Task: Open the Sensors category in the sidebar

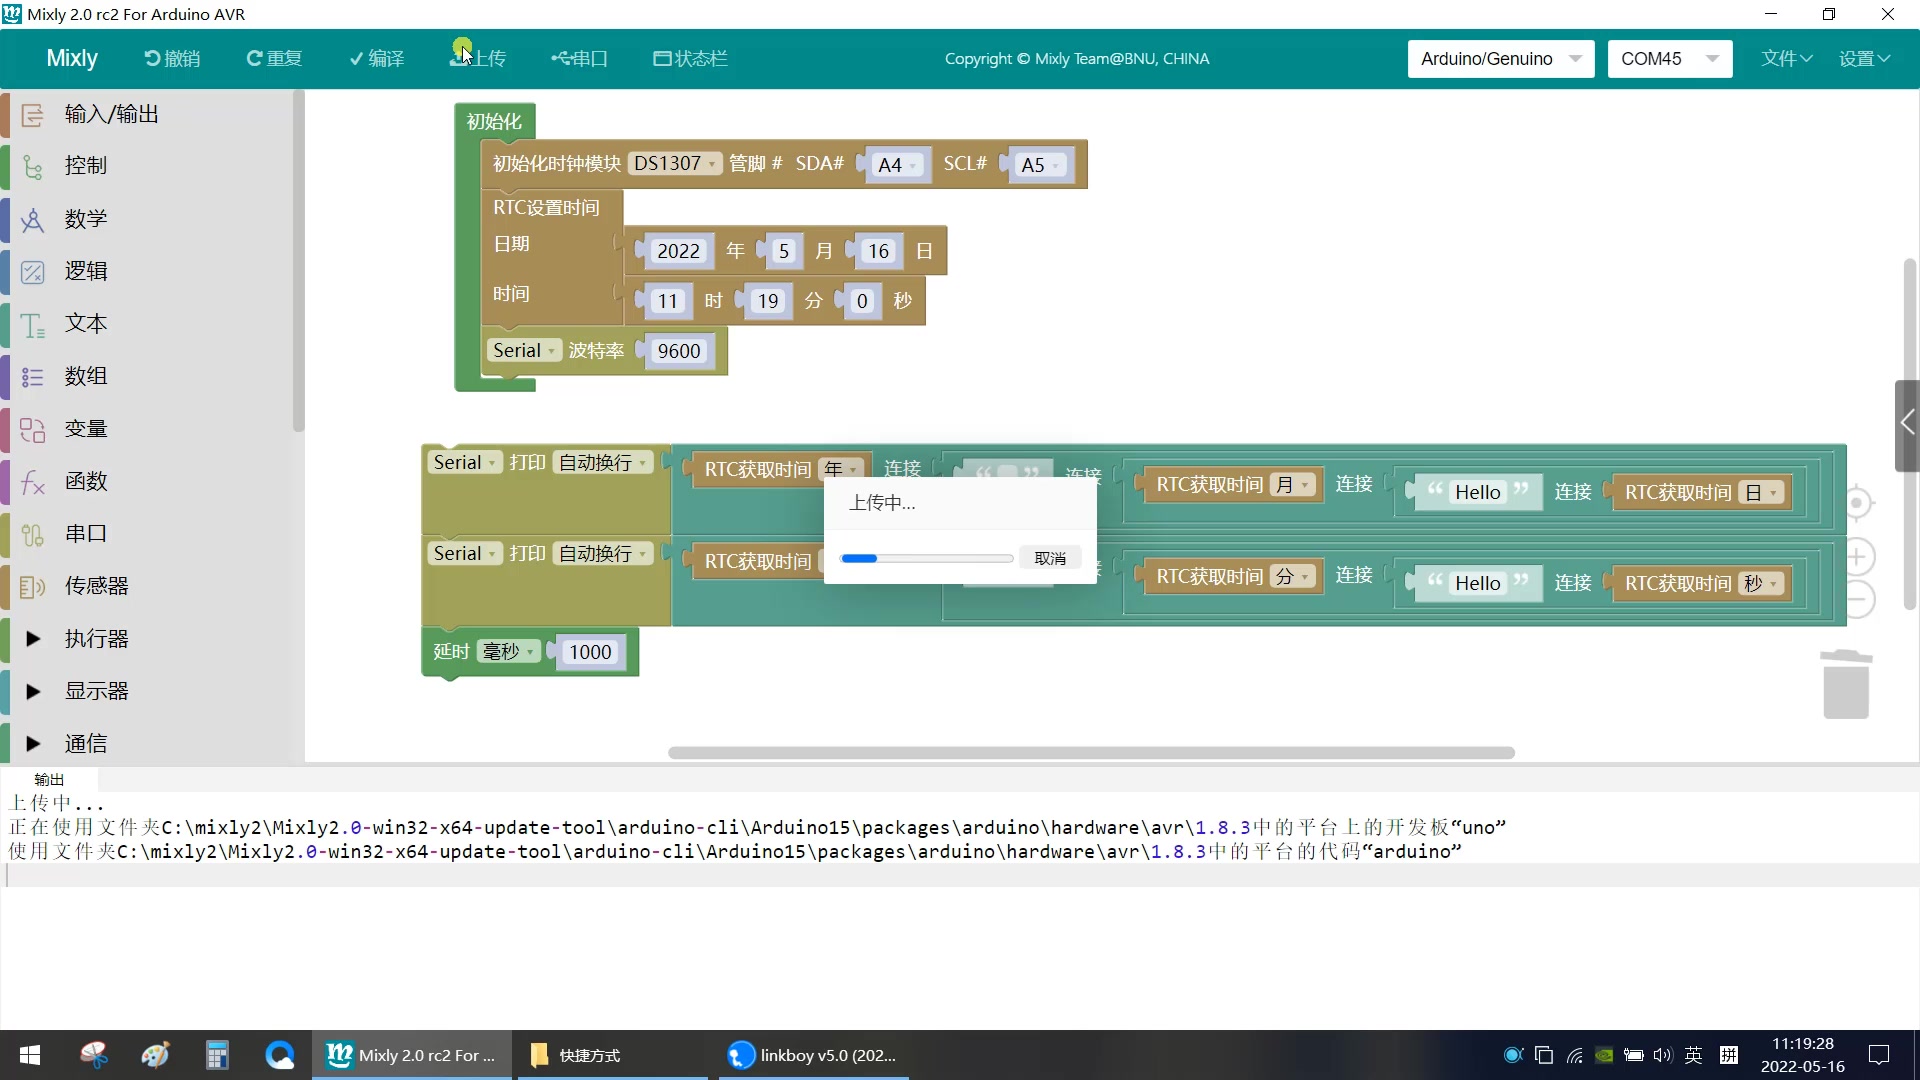Action: [96, 586]
